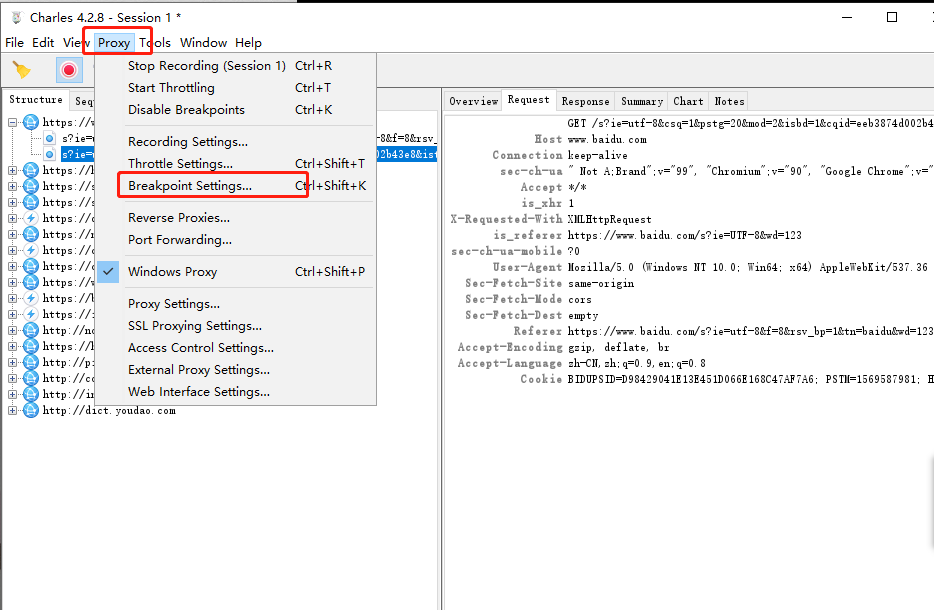
Task: Select the partially hidden Sequence tab
Action: pyautogui.click(x=84, y=101)
